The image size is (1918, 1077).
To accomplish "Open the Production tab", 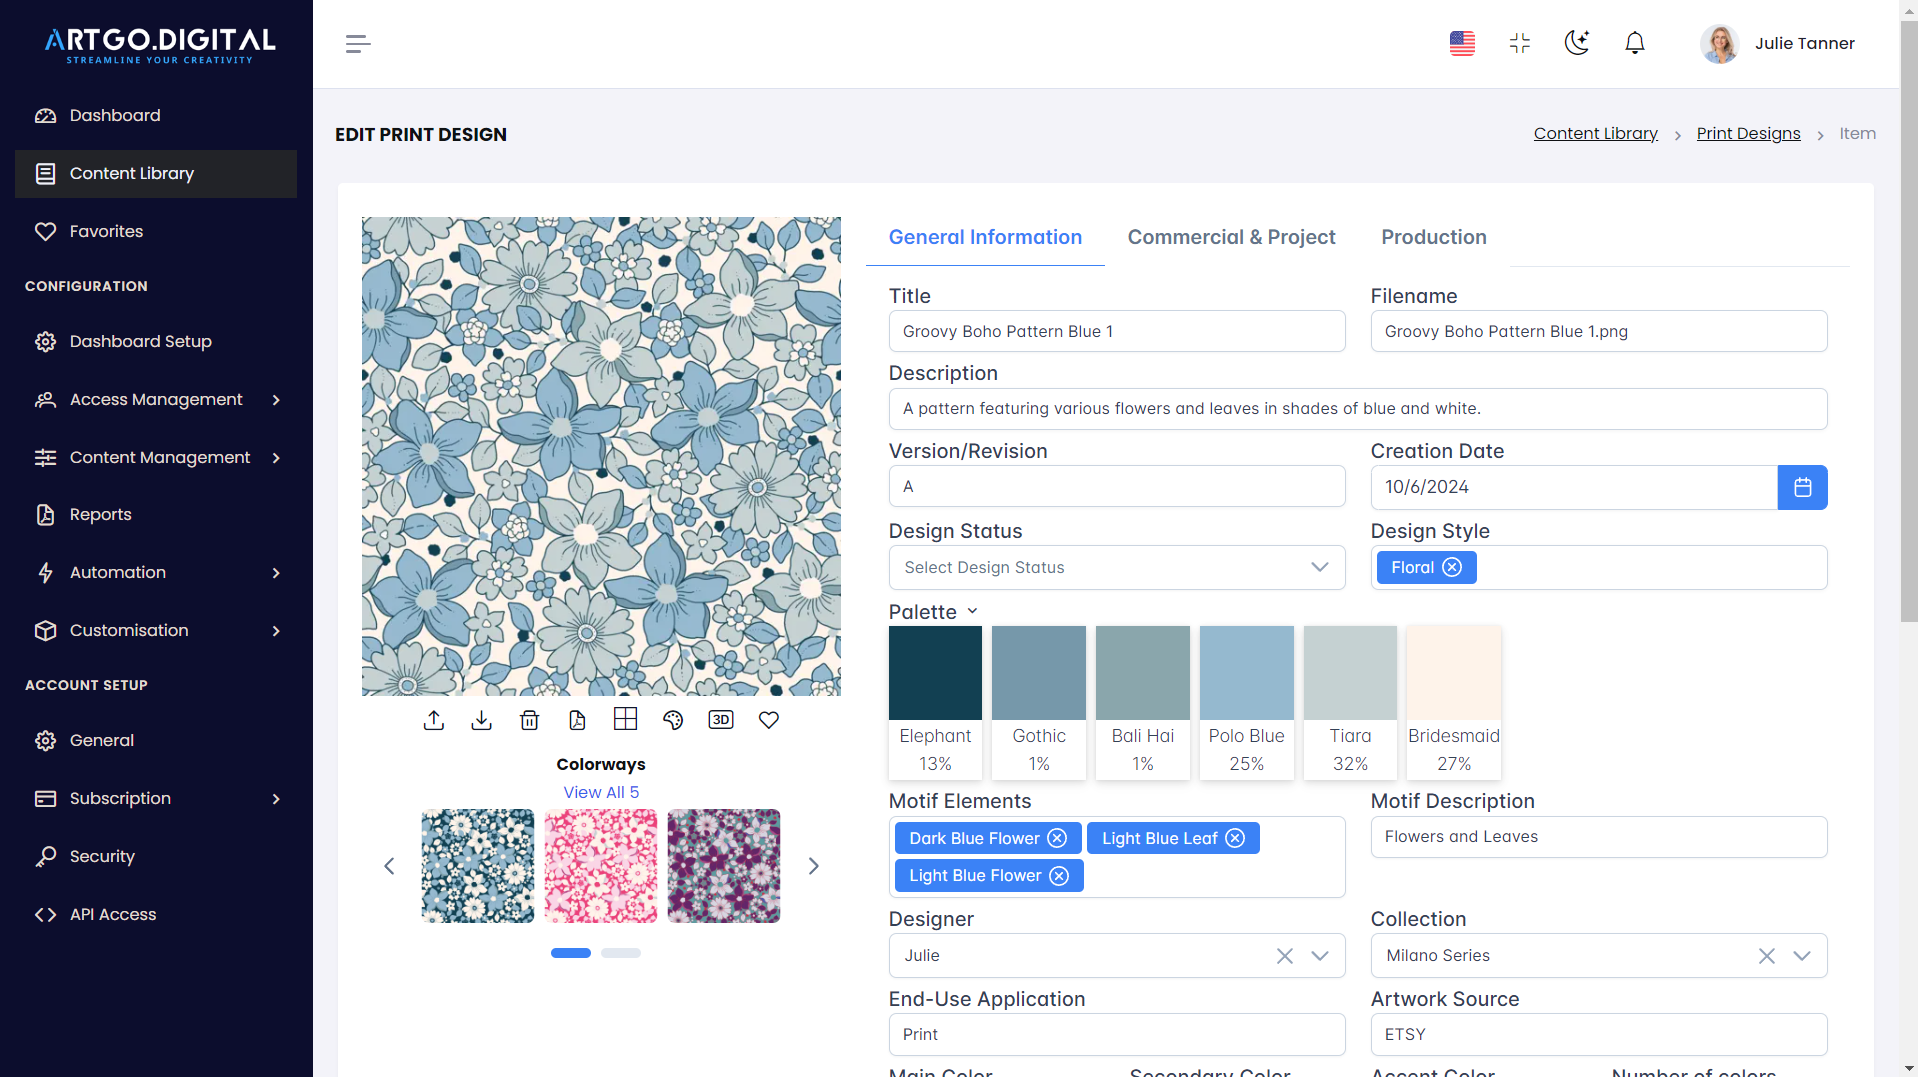I will (1433, 237).
